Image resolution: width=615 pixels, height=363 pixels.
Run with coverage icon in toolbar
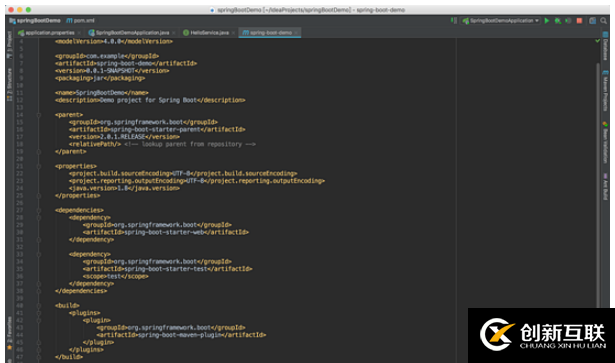pos(568,21)
